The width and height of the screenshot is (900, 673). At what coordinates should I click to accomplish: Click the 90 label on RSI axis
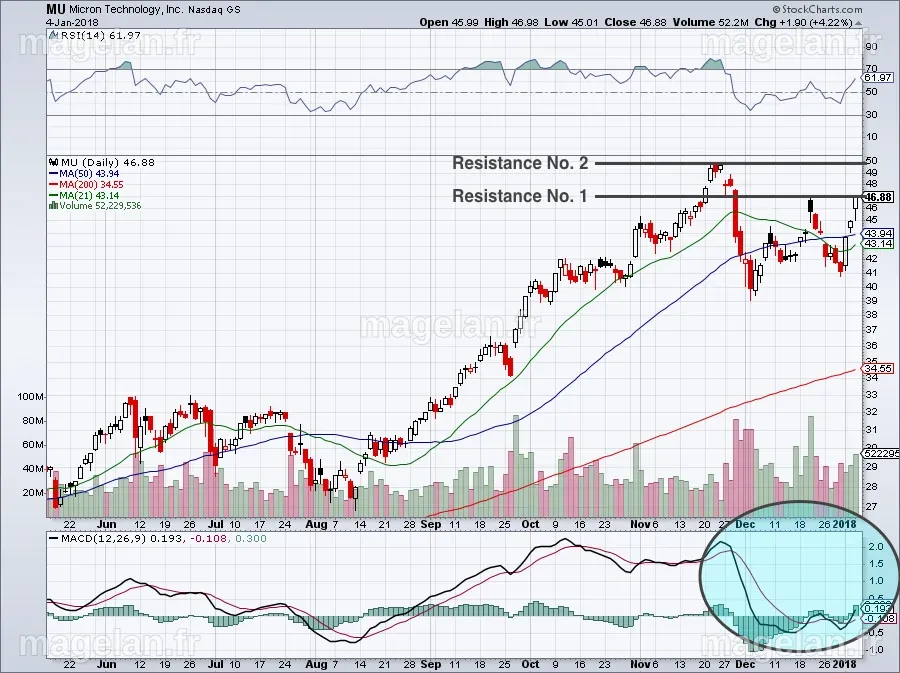pos(871,46)
